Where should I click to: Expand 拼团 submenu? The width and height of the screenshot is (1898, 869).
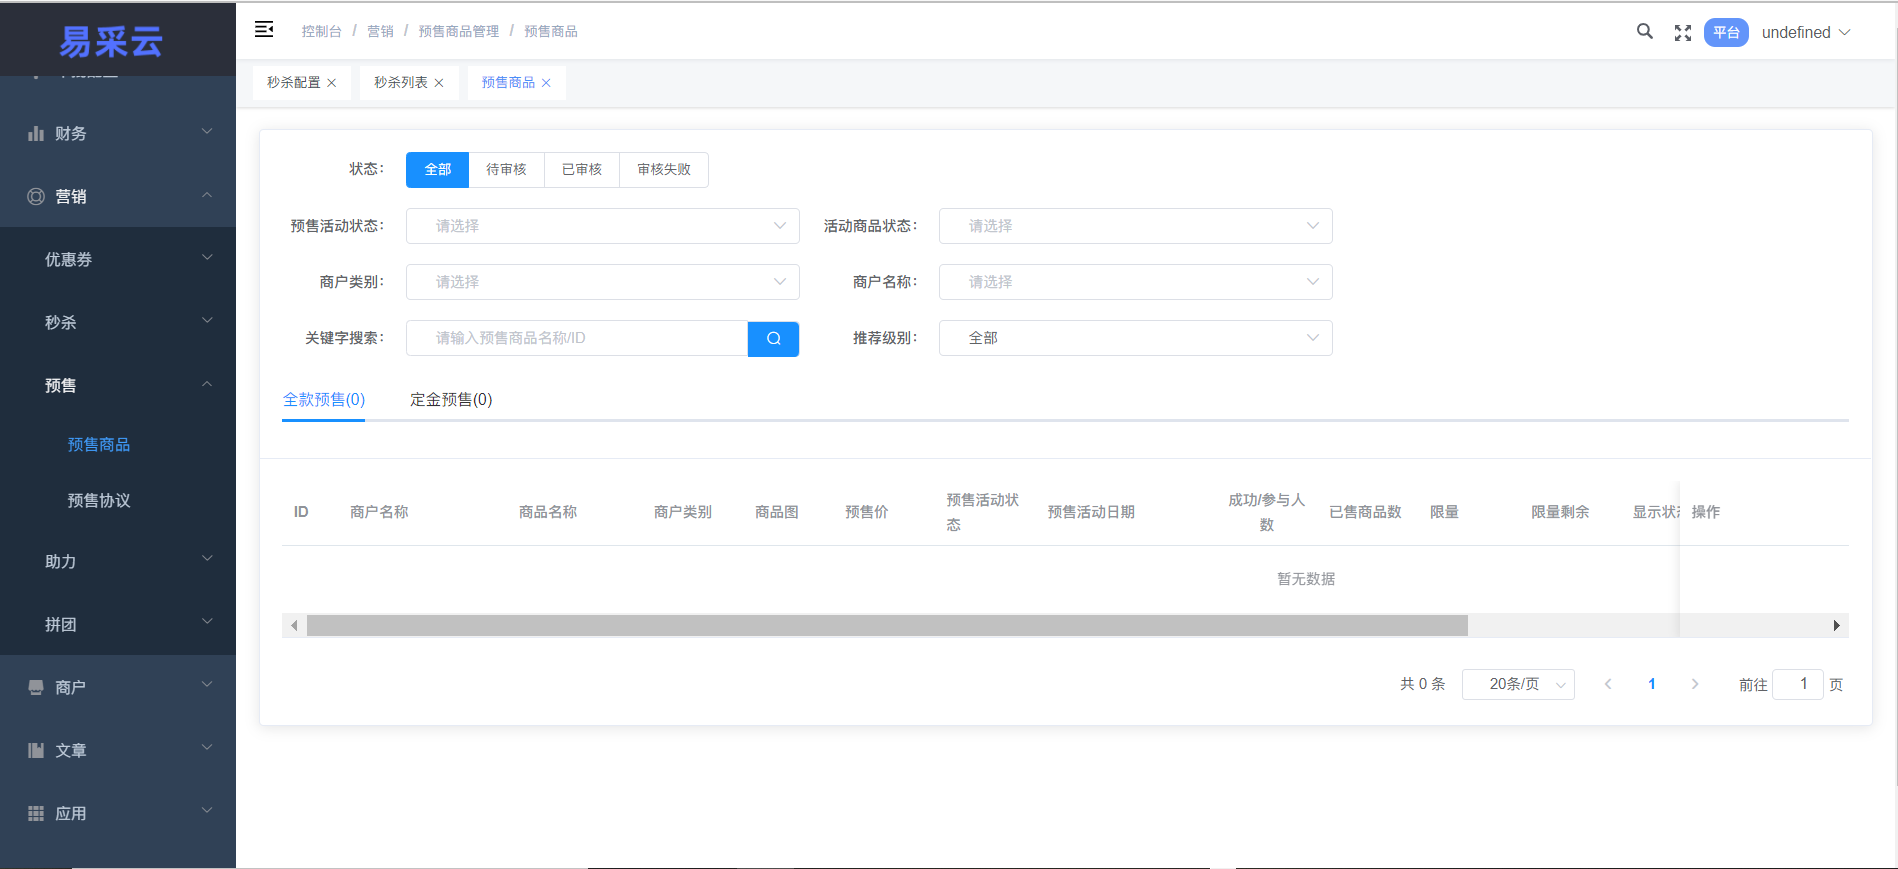pyautogui.click(x=207, y=622)
